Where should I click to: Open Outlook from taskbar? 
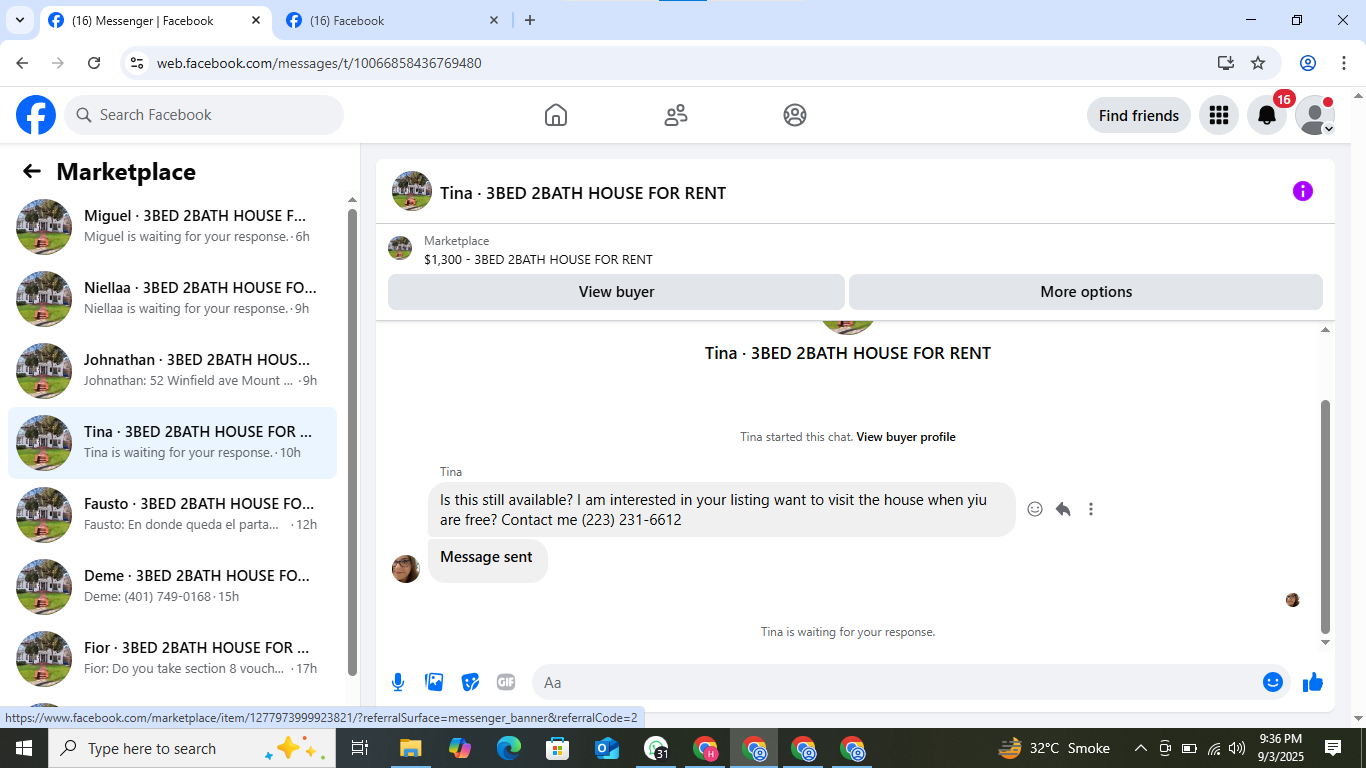coord(607,748)
